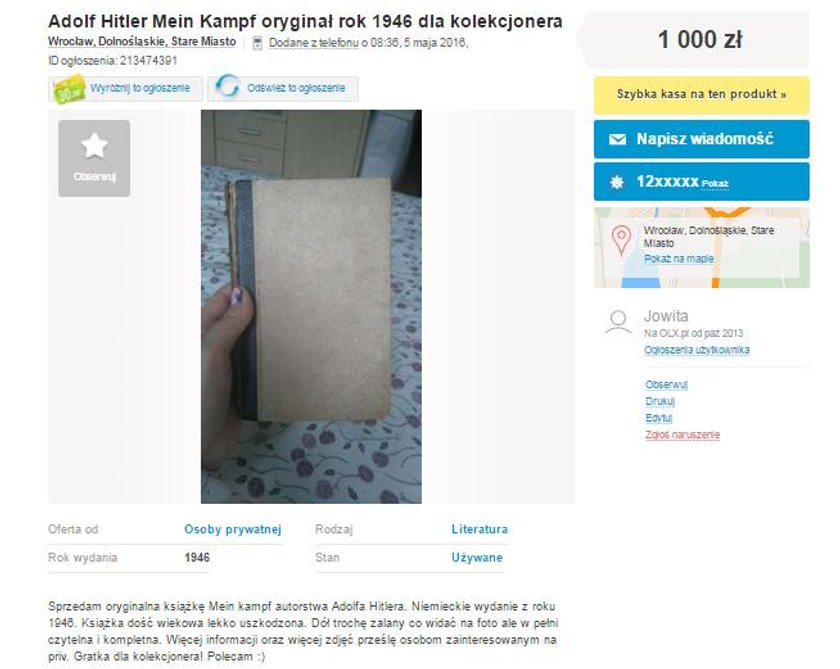840x669 pixels.
Task: Click the mobile phone icon near date
Action: click(258, 43)
